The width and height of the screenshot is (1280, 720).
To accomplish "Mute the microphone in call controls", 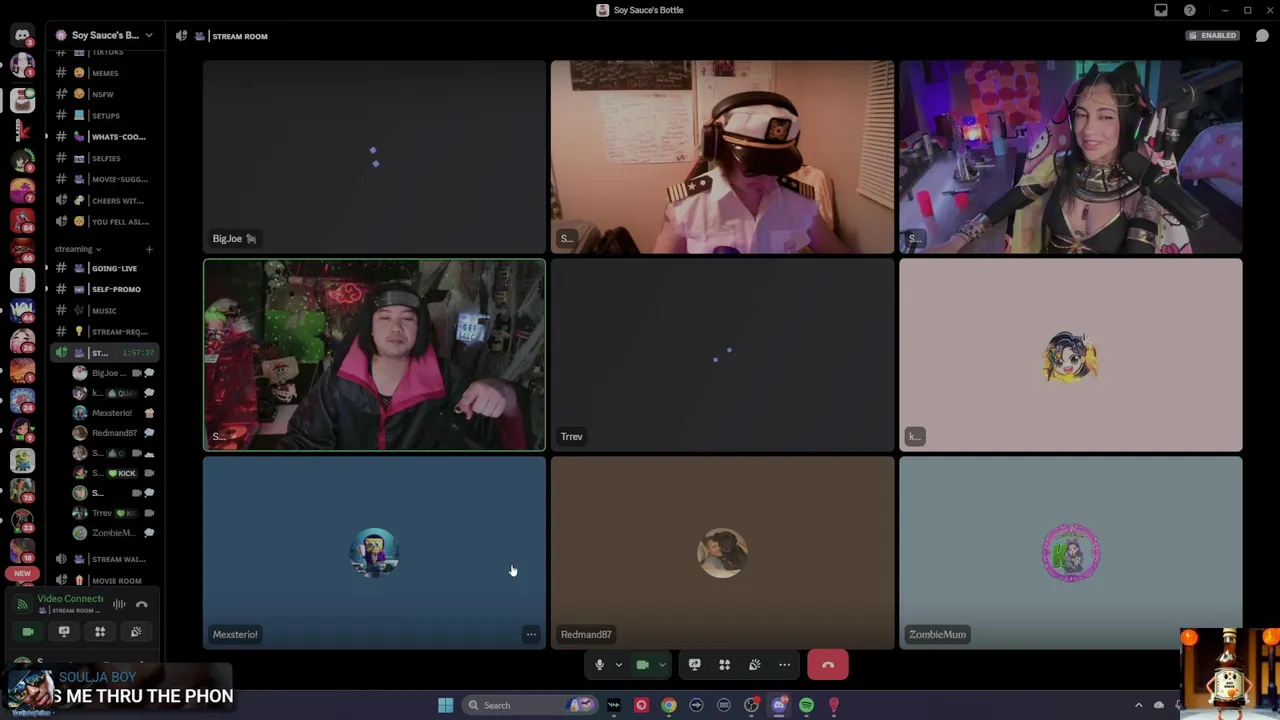I will (x=599, y=665).
